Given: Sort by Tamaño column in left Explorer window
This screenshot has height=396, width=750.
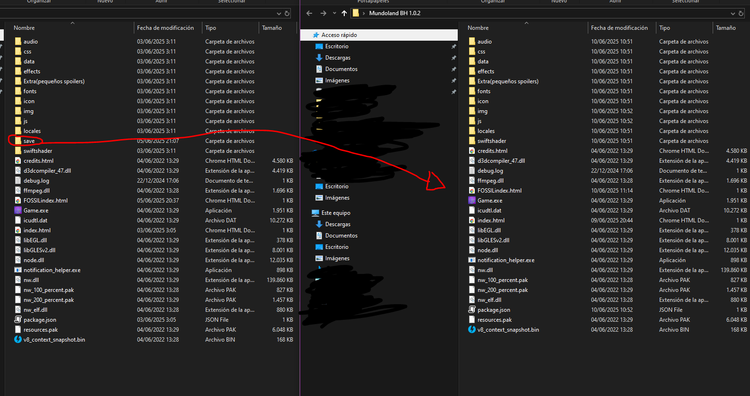Looking at the screenshot, I should pos(272,28).
